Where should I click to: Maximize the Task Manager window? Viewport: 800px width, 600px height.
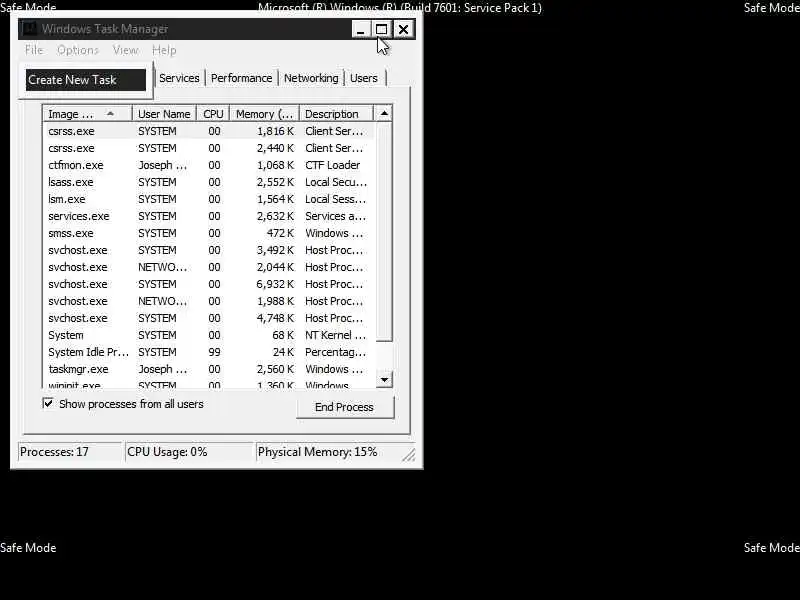381,30
